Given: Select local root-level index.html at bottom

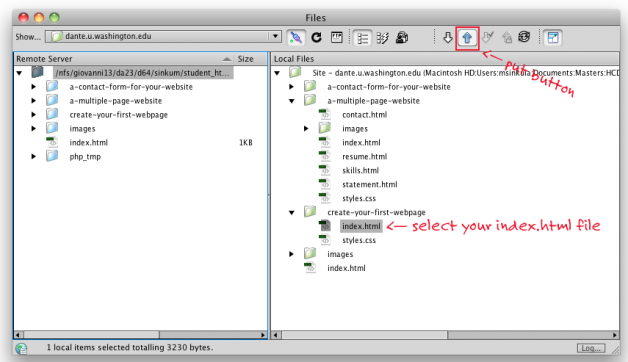Looking at the screenshot, I should pyautogui.click(x=346, y=268).
